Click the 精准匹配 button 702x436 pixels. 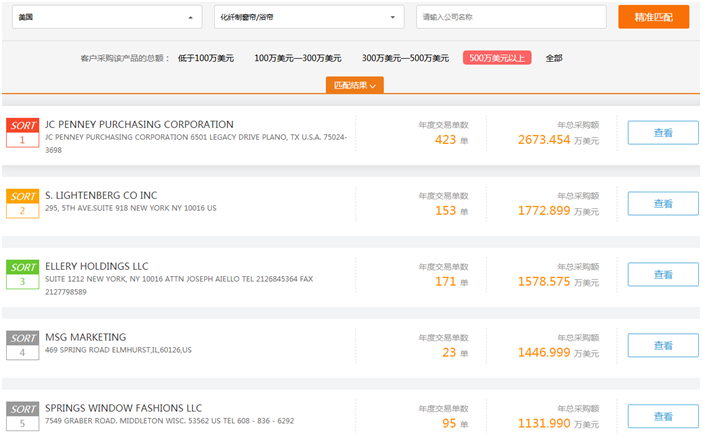pos(654,17)
